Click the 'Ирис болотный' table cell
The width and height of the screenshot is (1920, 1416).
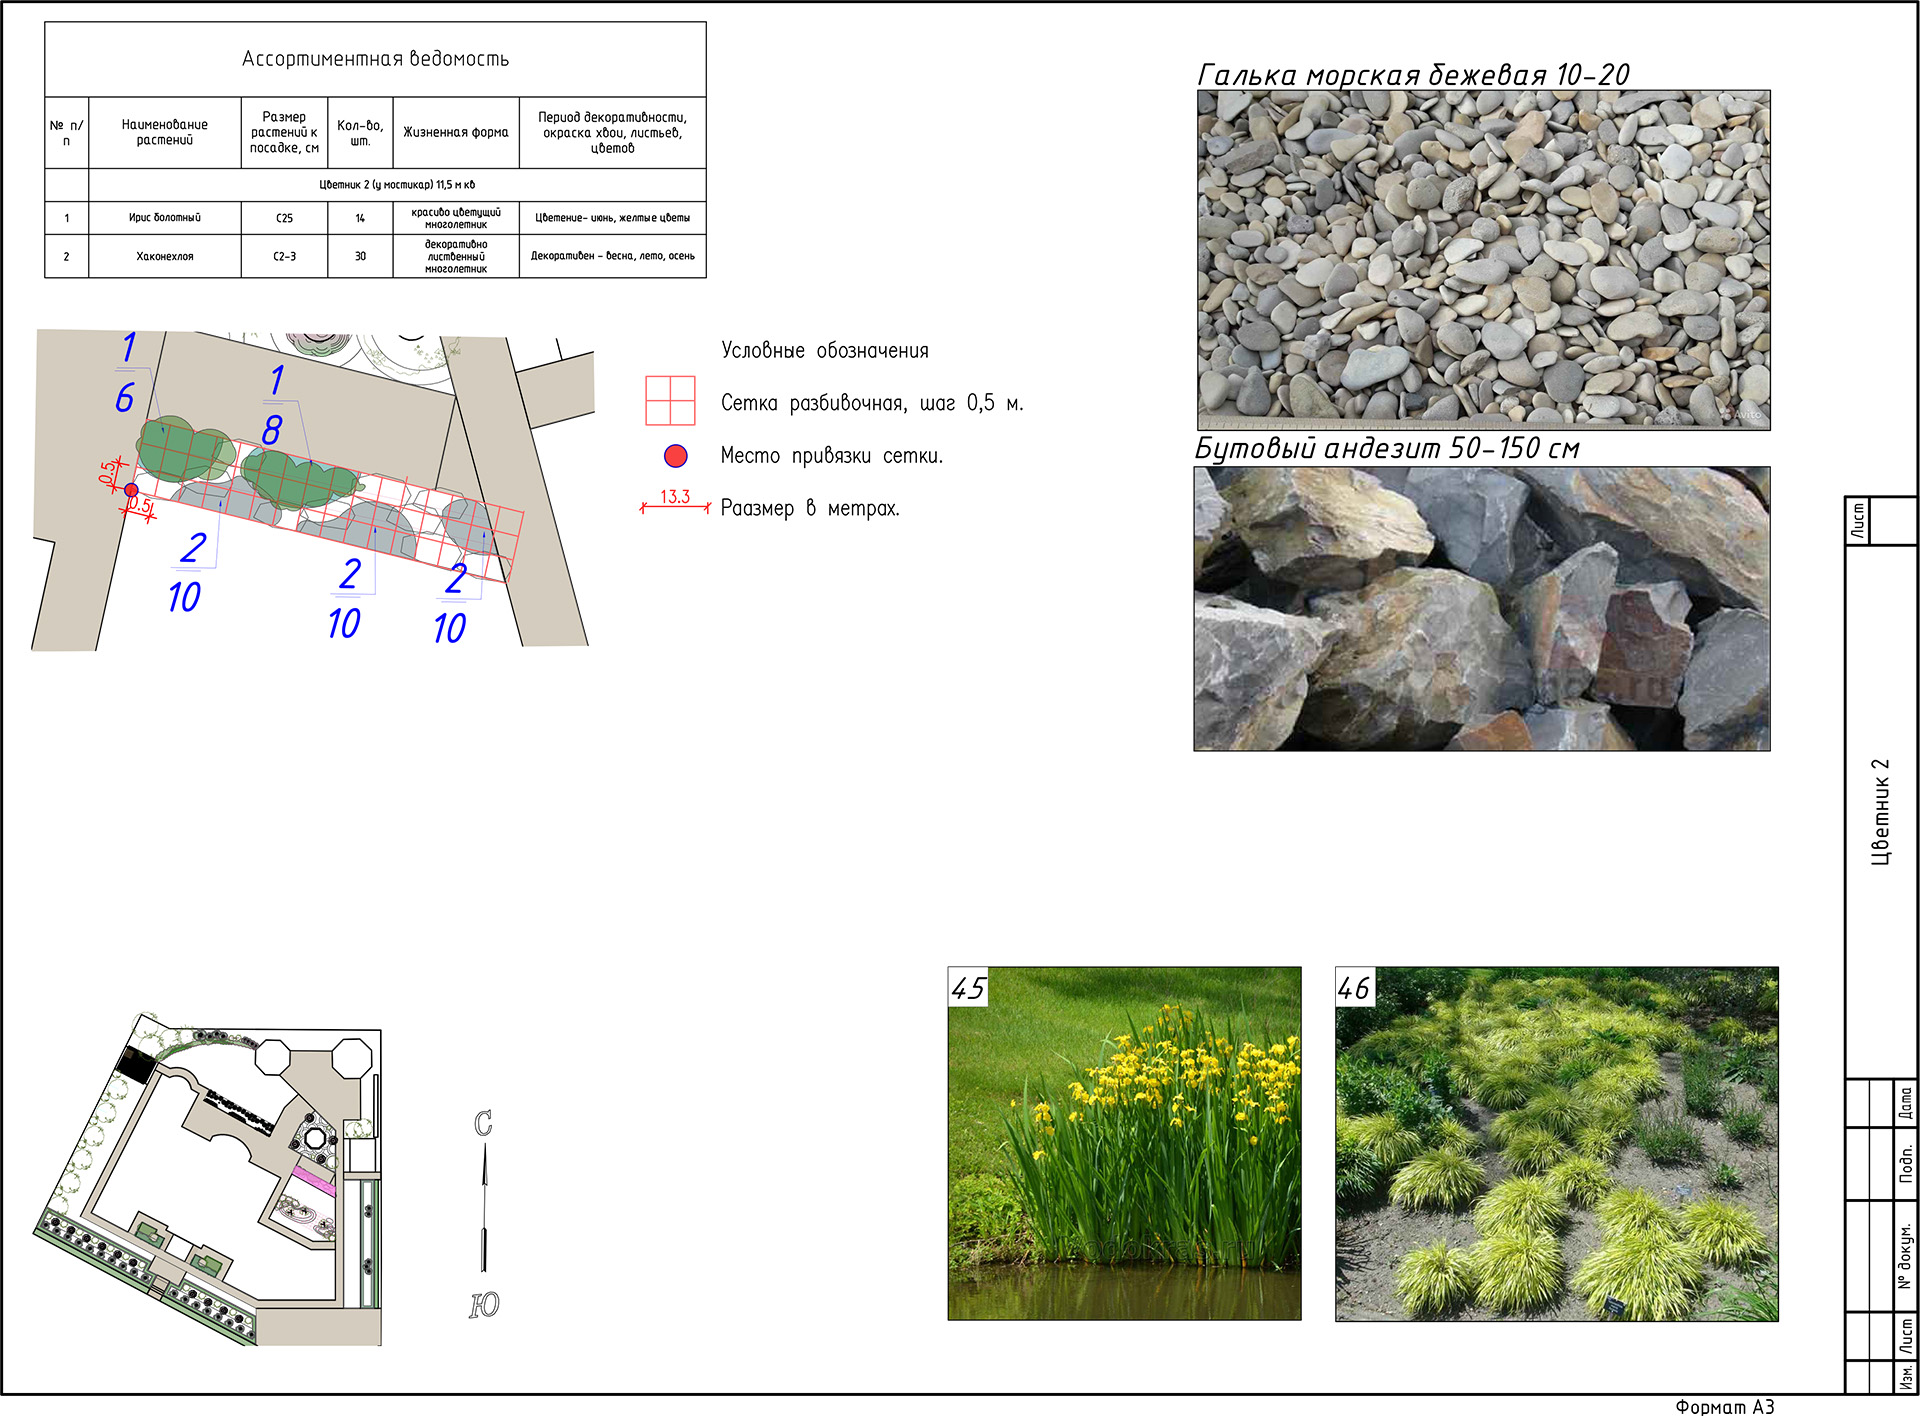[x=165, y=218]
